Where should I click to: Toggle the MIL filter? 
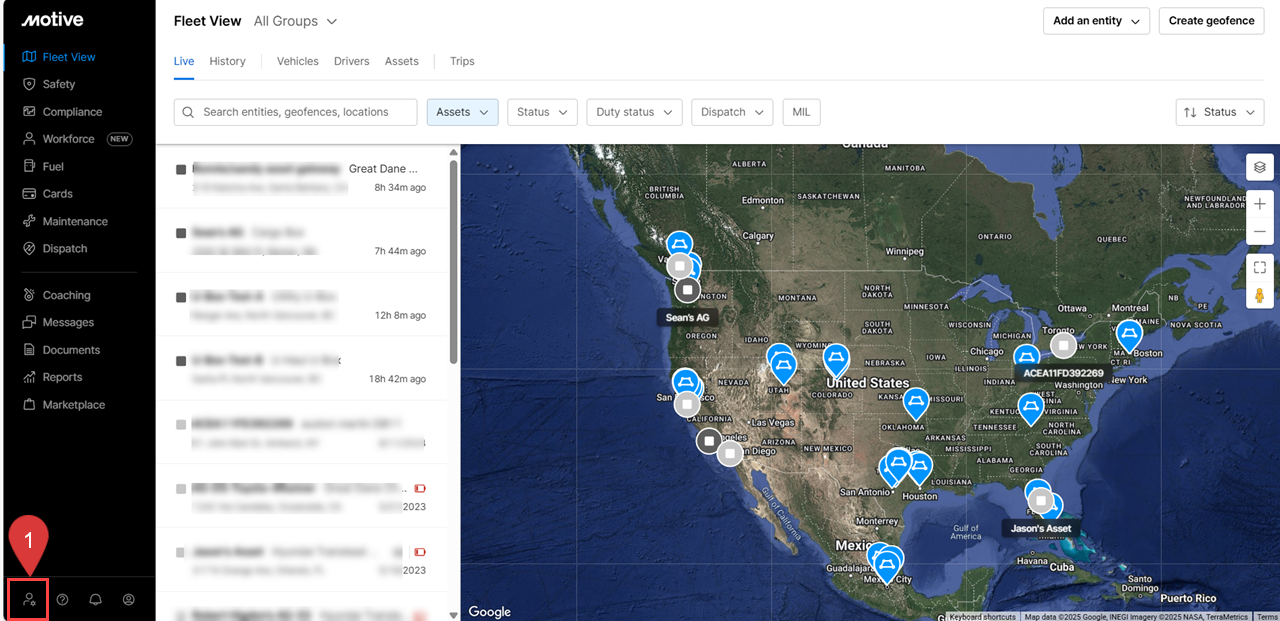tap(801, 112)
